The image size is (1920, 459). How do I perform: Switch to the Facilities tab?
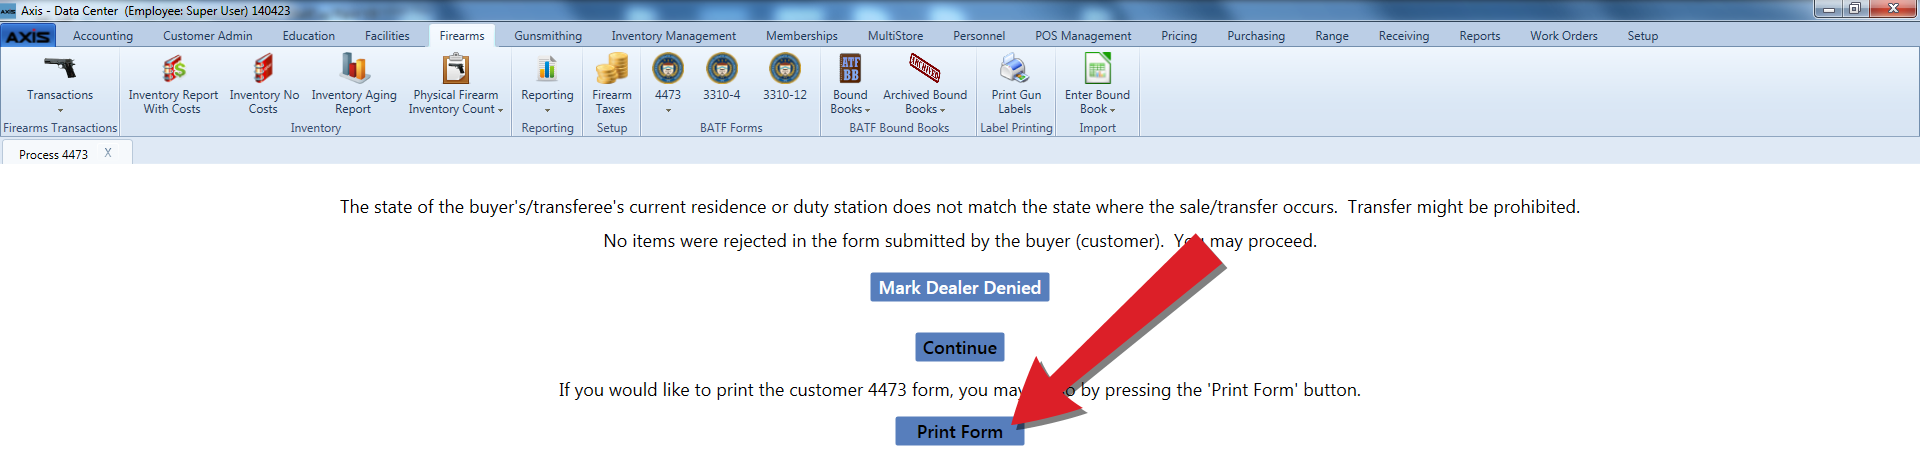(387, 36)
